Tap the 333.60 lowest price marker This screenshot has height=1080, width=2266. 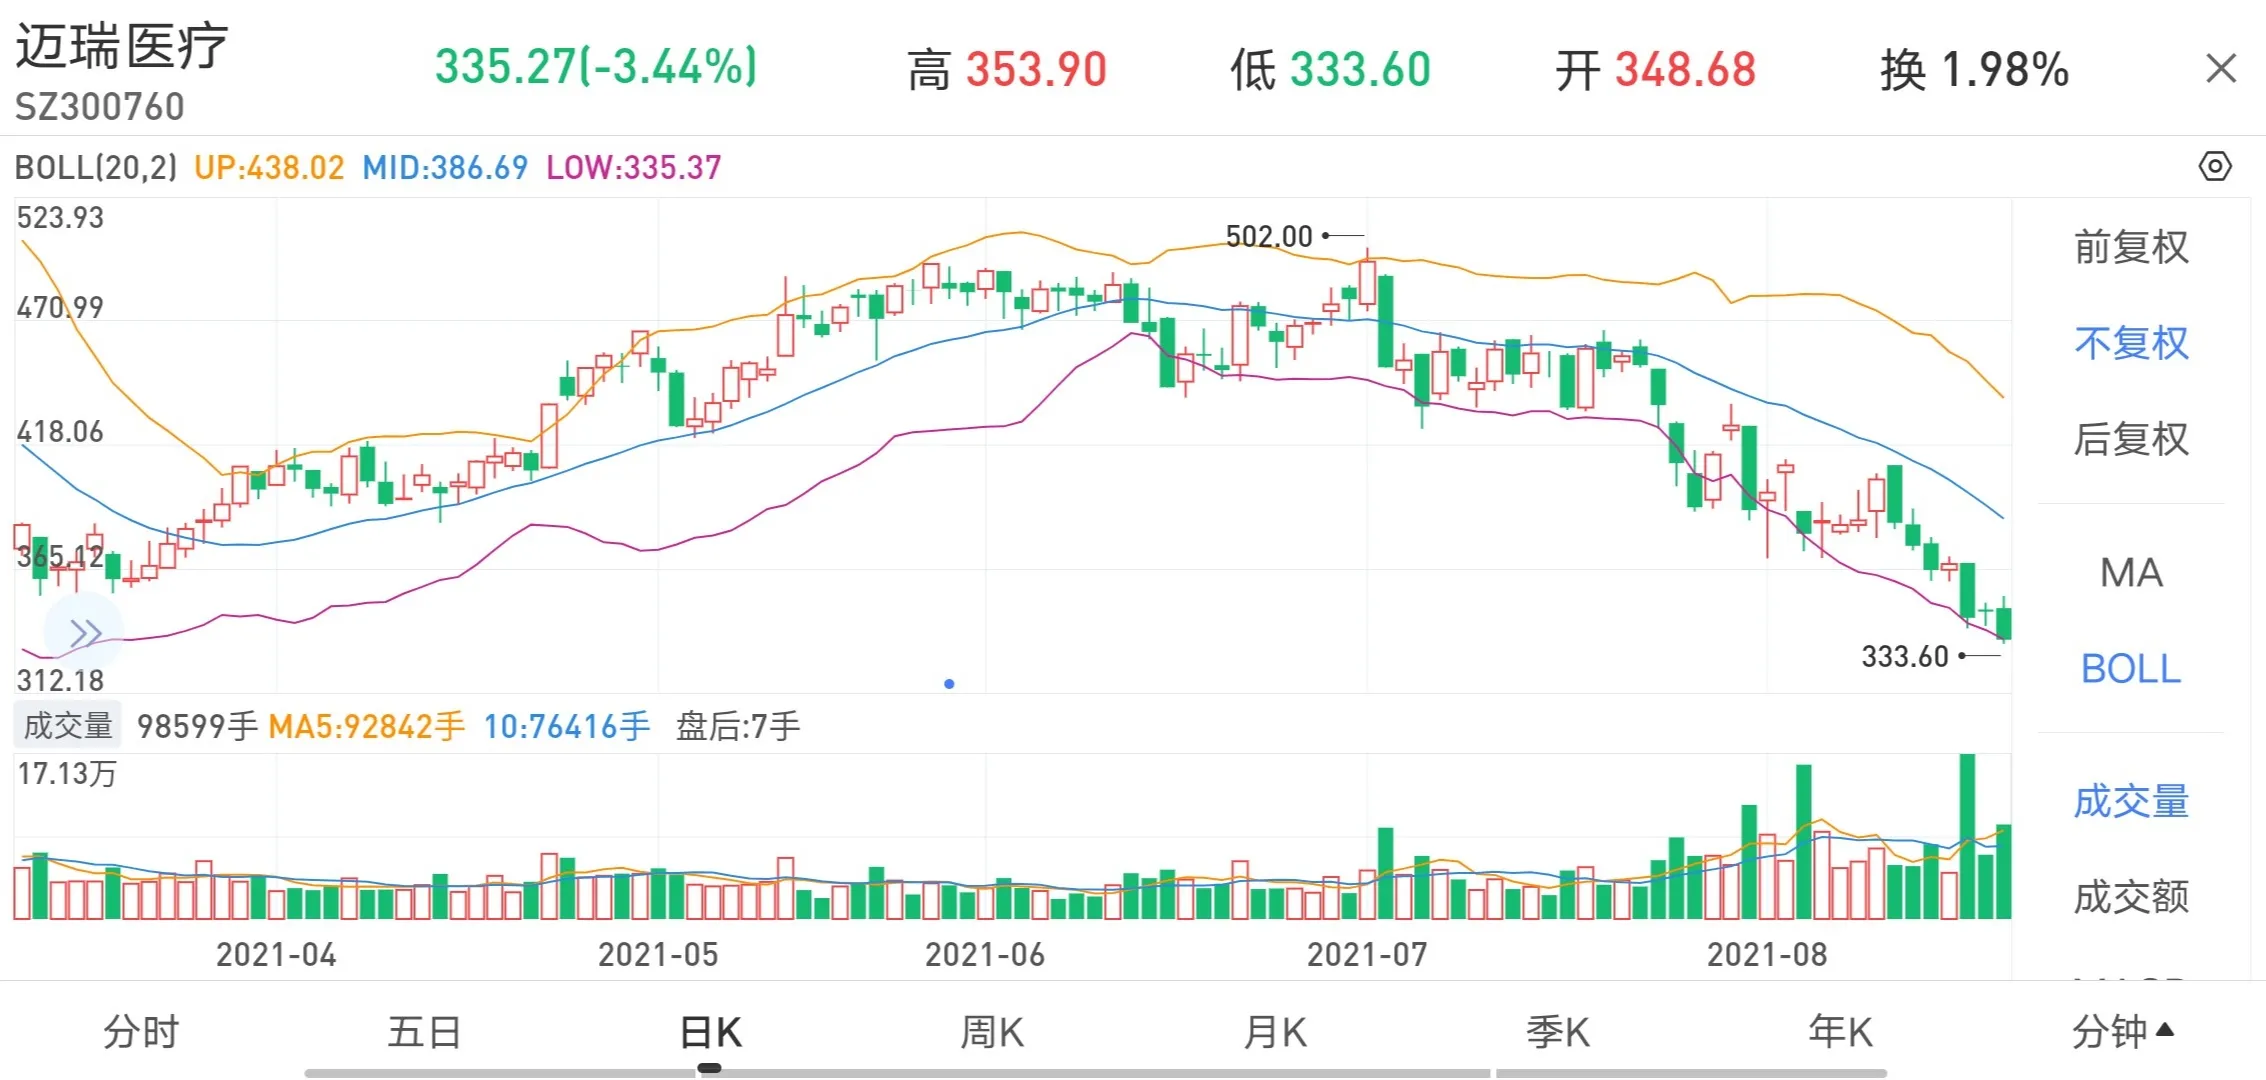coord(1905,656)
